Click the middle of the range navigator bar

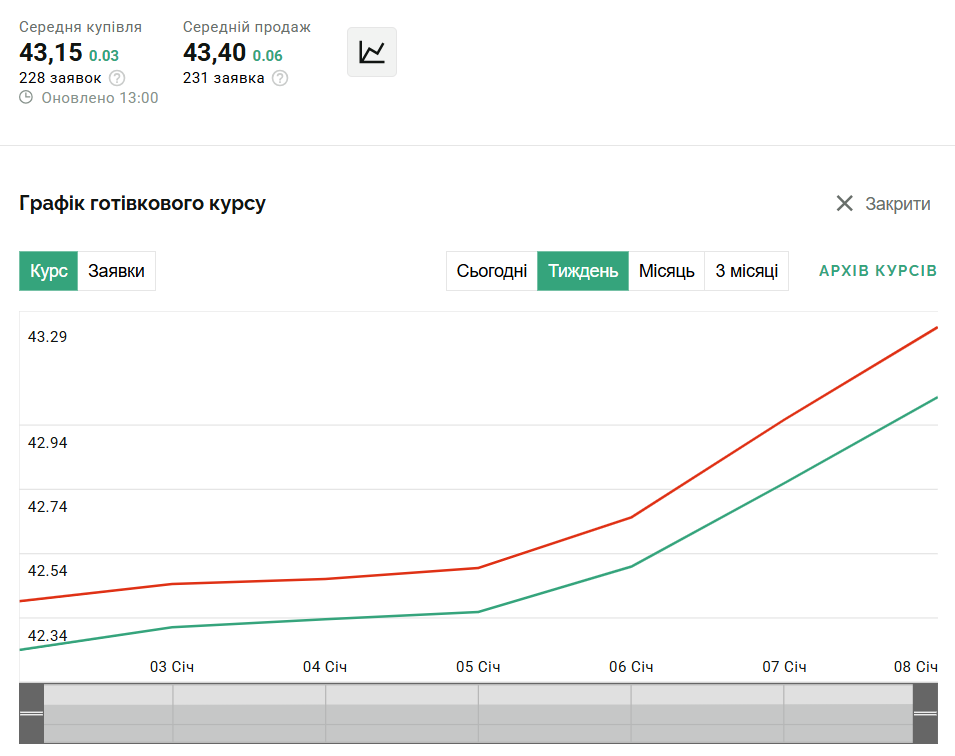pyautogui.click(x=478, y=713)
